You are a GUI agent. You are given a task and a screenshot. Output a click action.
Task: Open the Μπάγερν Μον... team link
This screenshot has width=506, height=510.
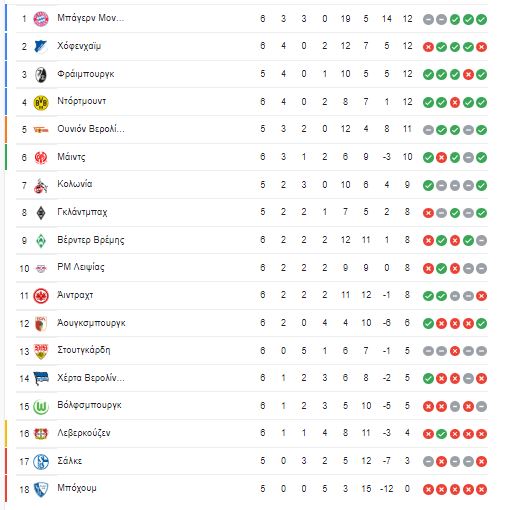click(x=90, y=18)
